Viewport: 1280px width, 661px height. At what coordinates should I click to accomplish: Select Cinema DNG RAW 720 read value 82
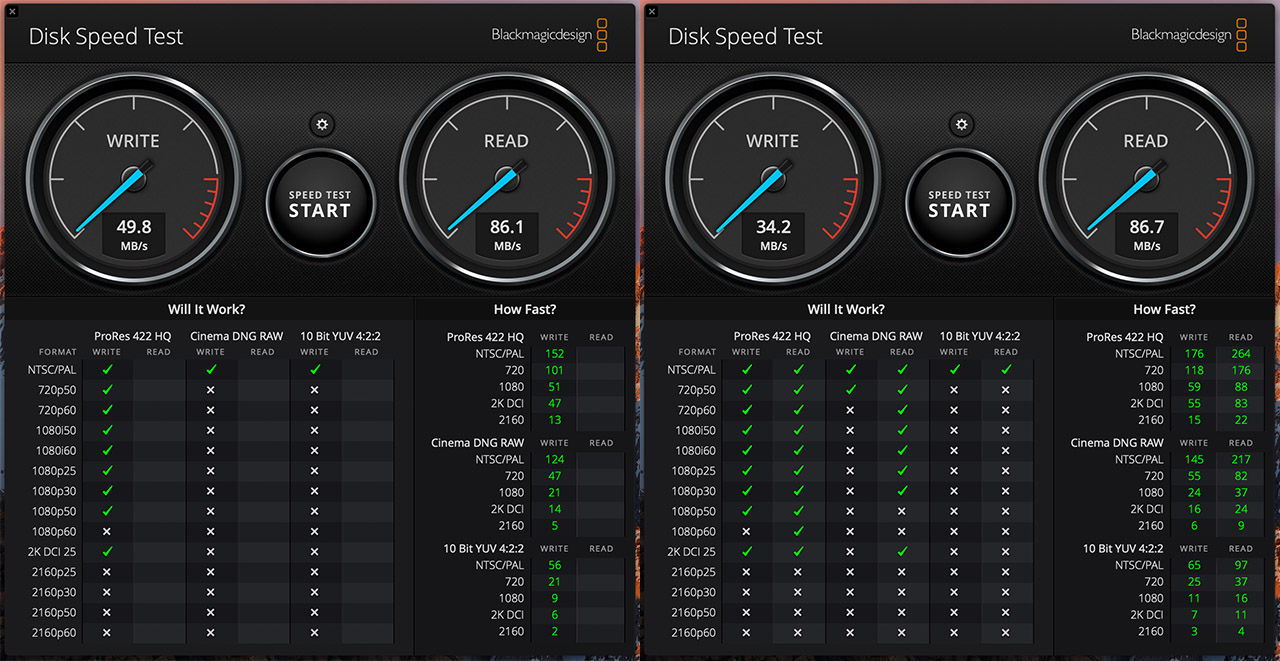(1241, 476)
